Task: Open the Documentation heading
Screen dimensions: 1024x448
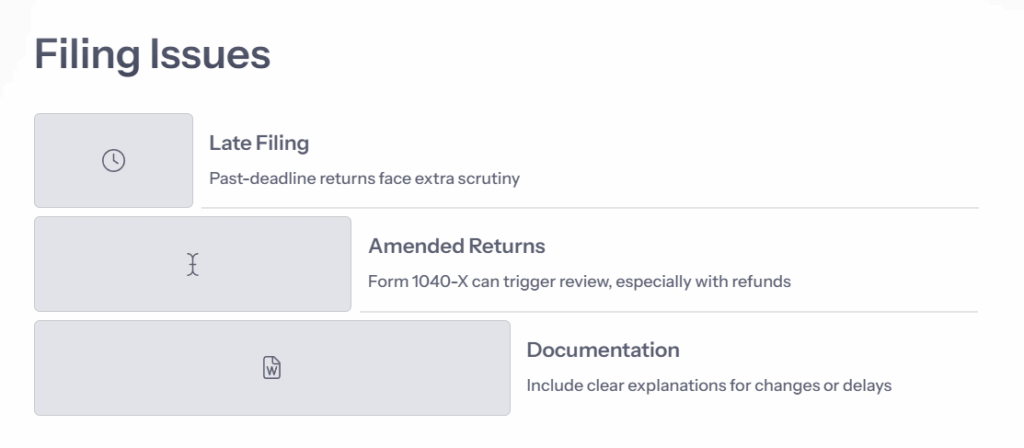Action: tap(603, 350)
